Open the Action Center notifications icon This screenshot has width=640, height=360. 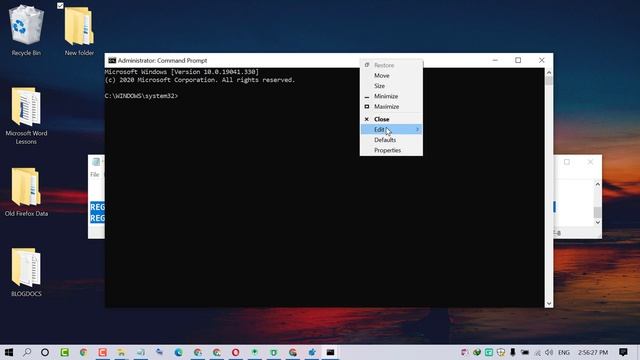coord(623,352)
